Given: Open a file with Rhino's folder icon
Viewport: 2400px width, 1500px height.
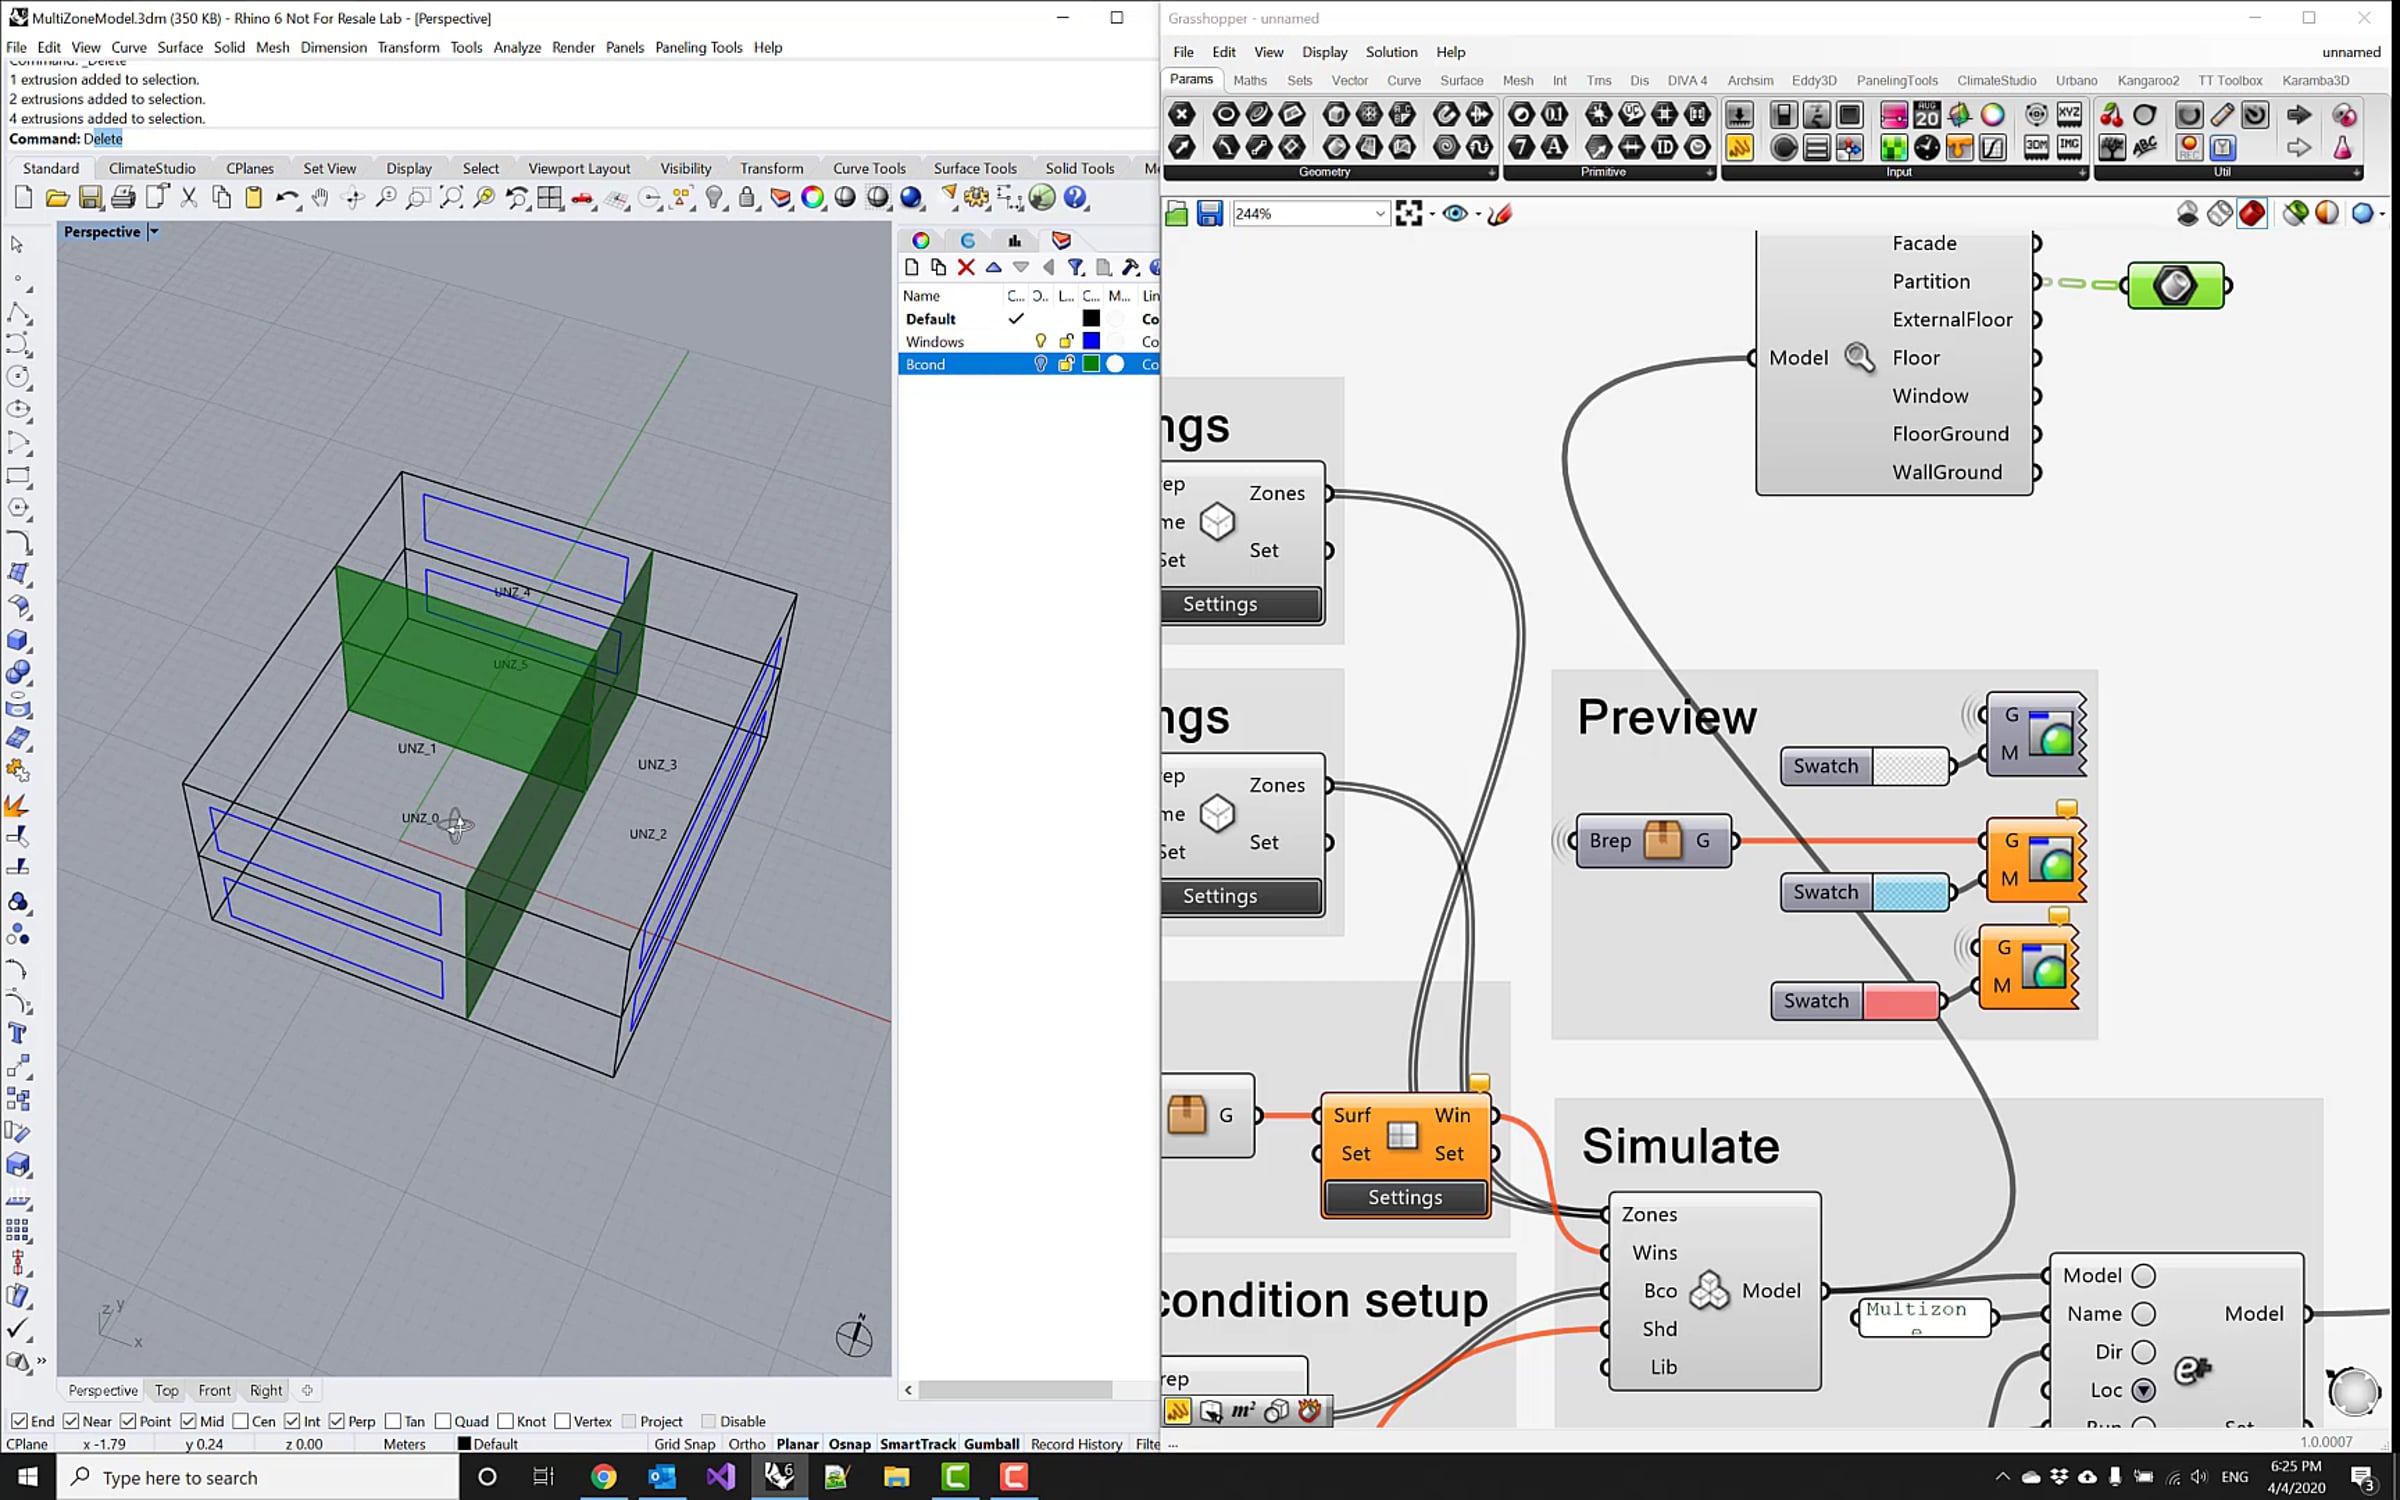Looking at the screenshot, I should (57, 198).
